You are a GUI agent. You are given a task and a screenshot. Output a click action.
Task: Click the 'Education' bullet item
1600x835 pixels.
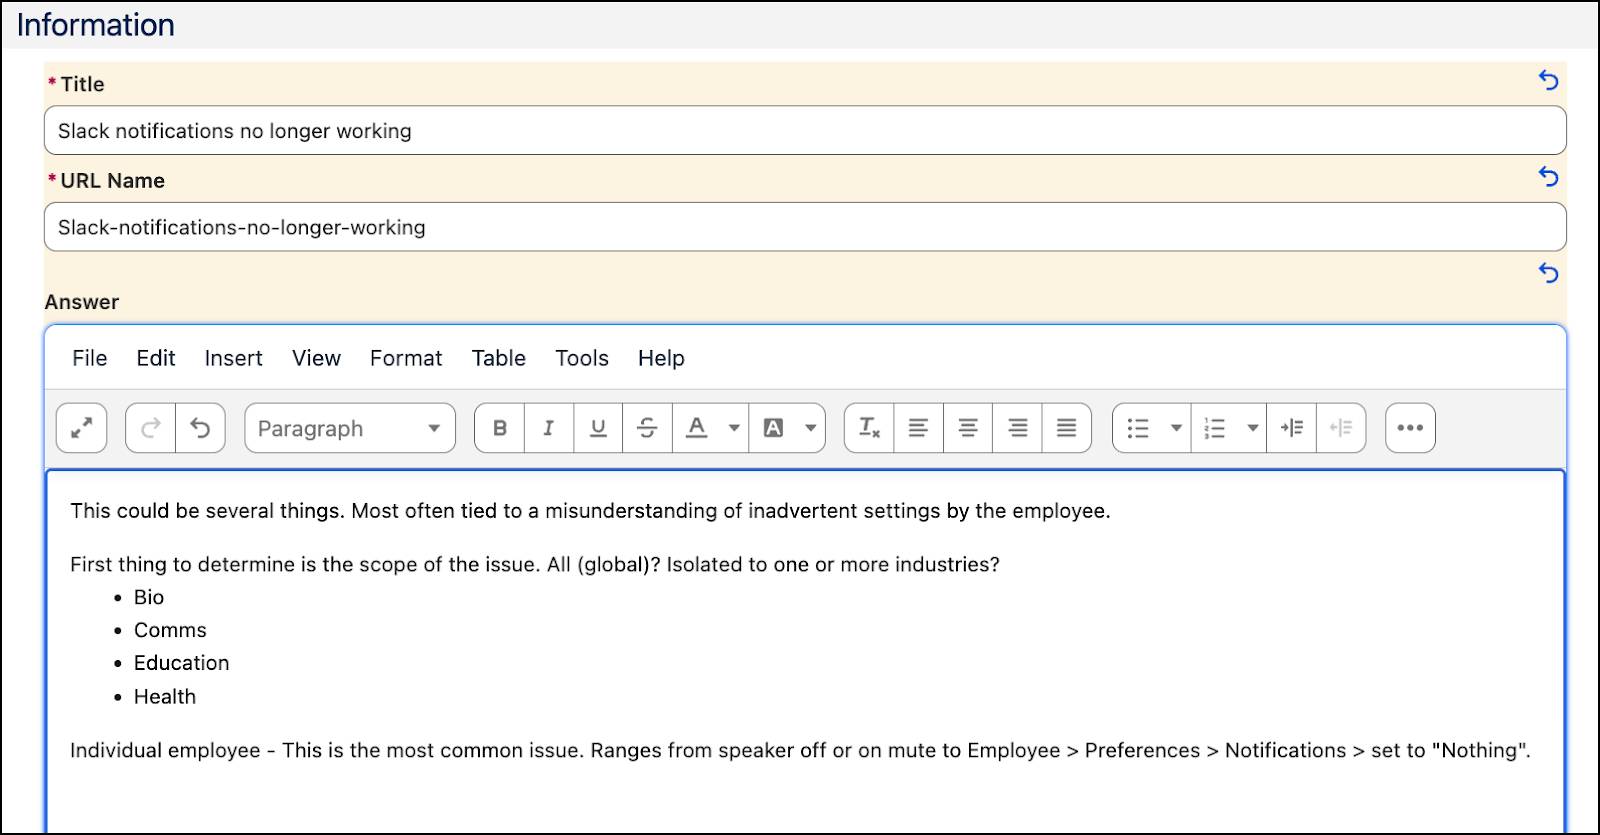point(182,663)
